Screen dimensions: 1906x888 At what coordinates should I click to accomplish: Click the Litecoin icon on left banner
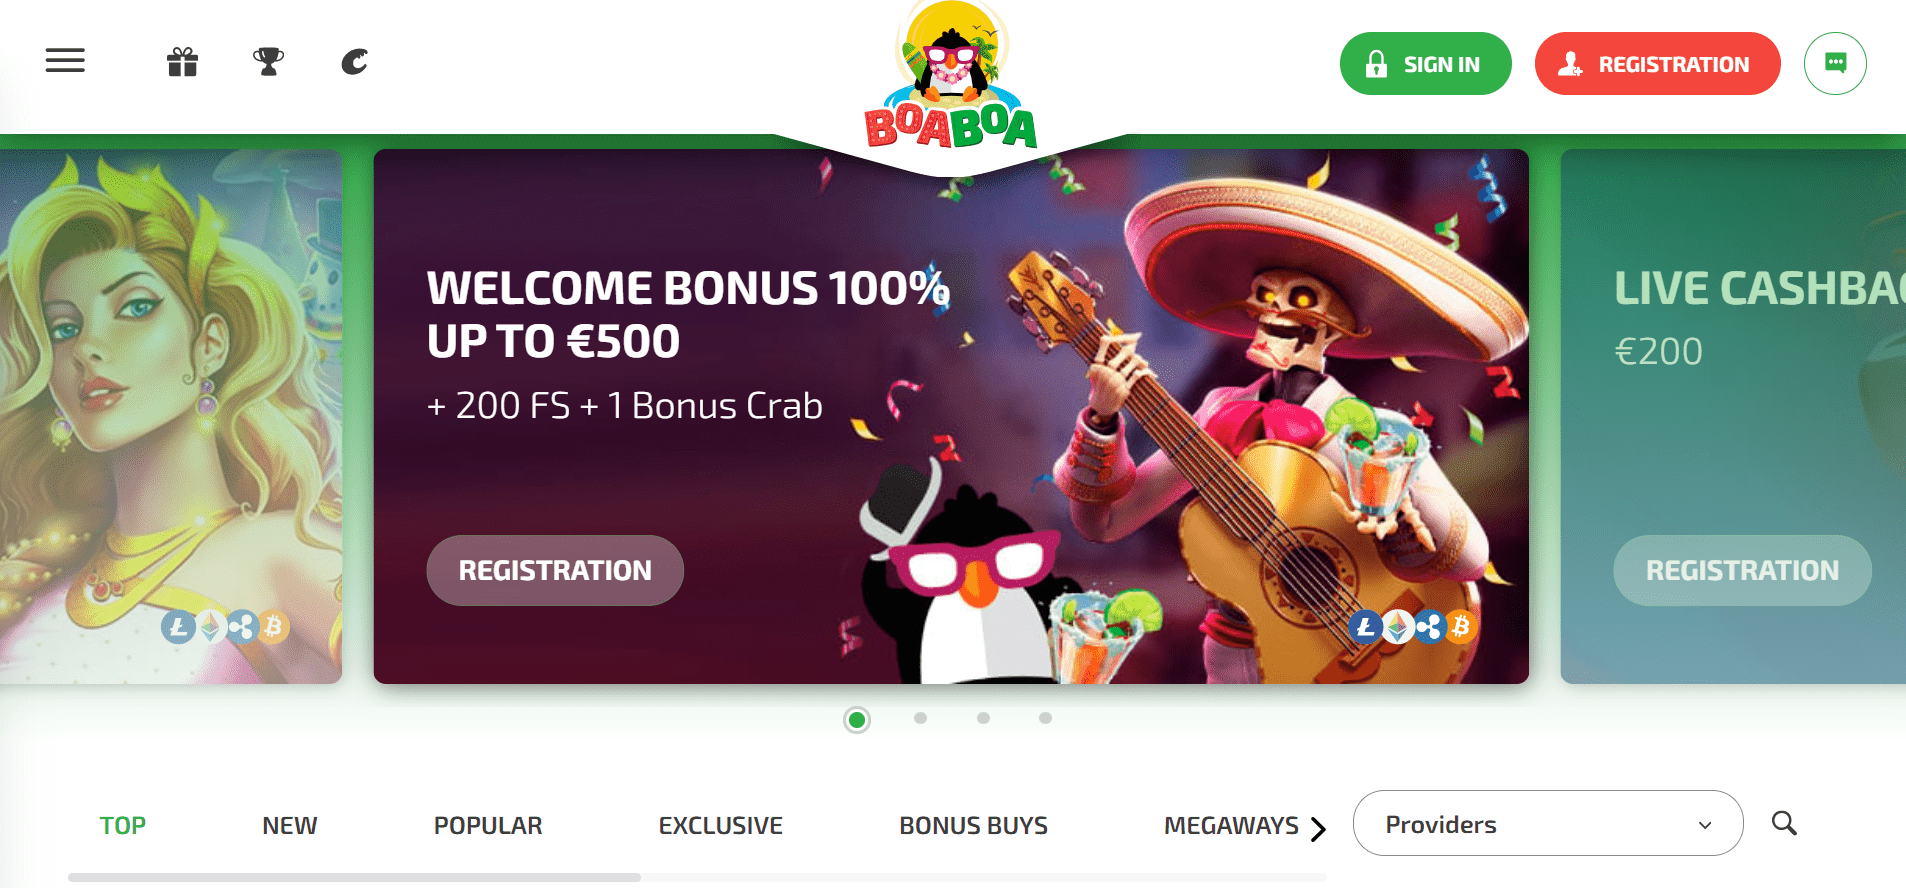[178, 627]
